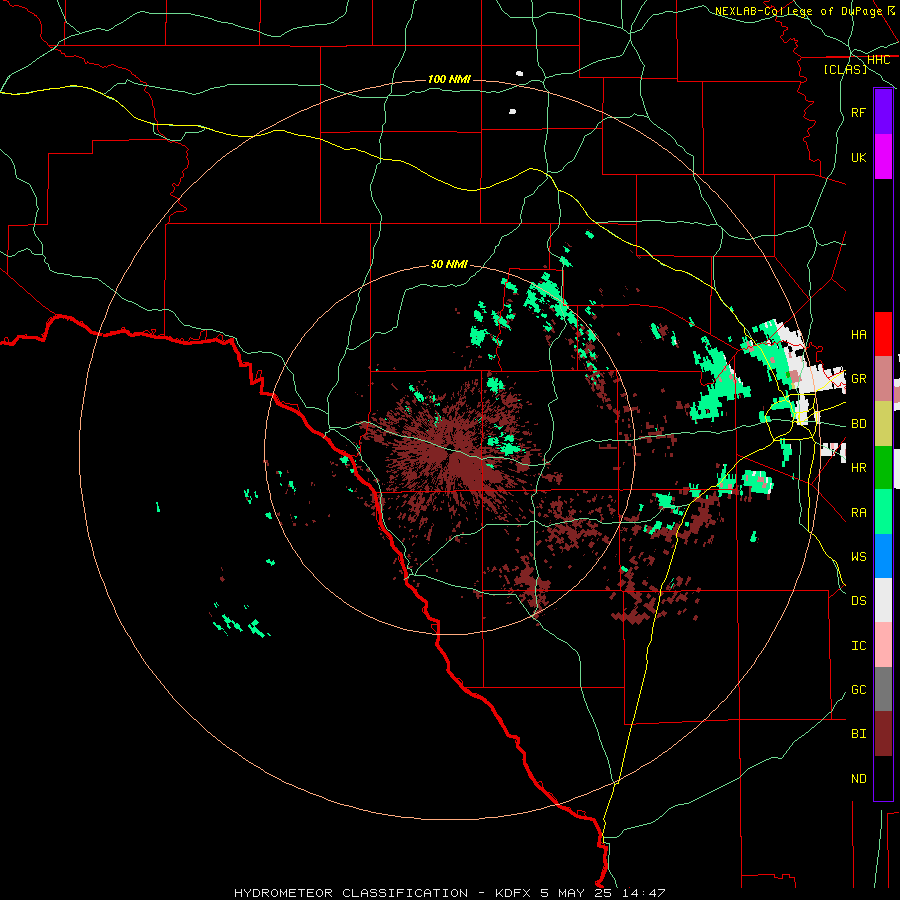Image resolution: width=900 pixels, height=900 pixels.
Task: Click the RF legend label
Action: coord(858,112)
